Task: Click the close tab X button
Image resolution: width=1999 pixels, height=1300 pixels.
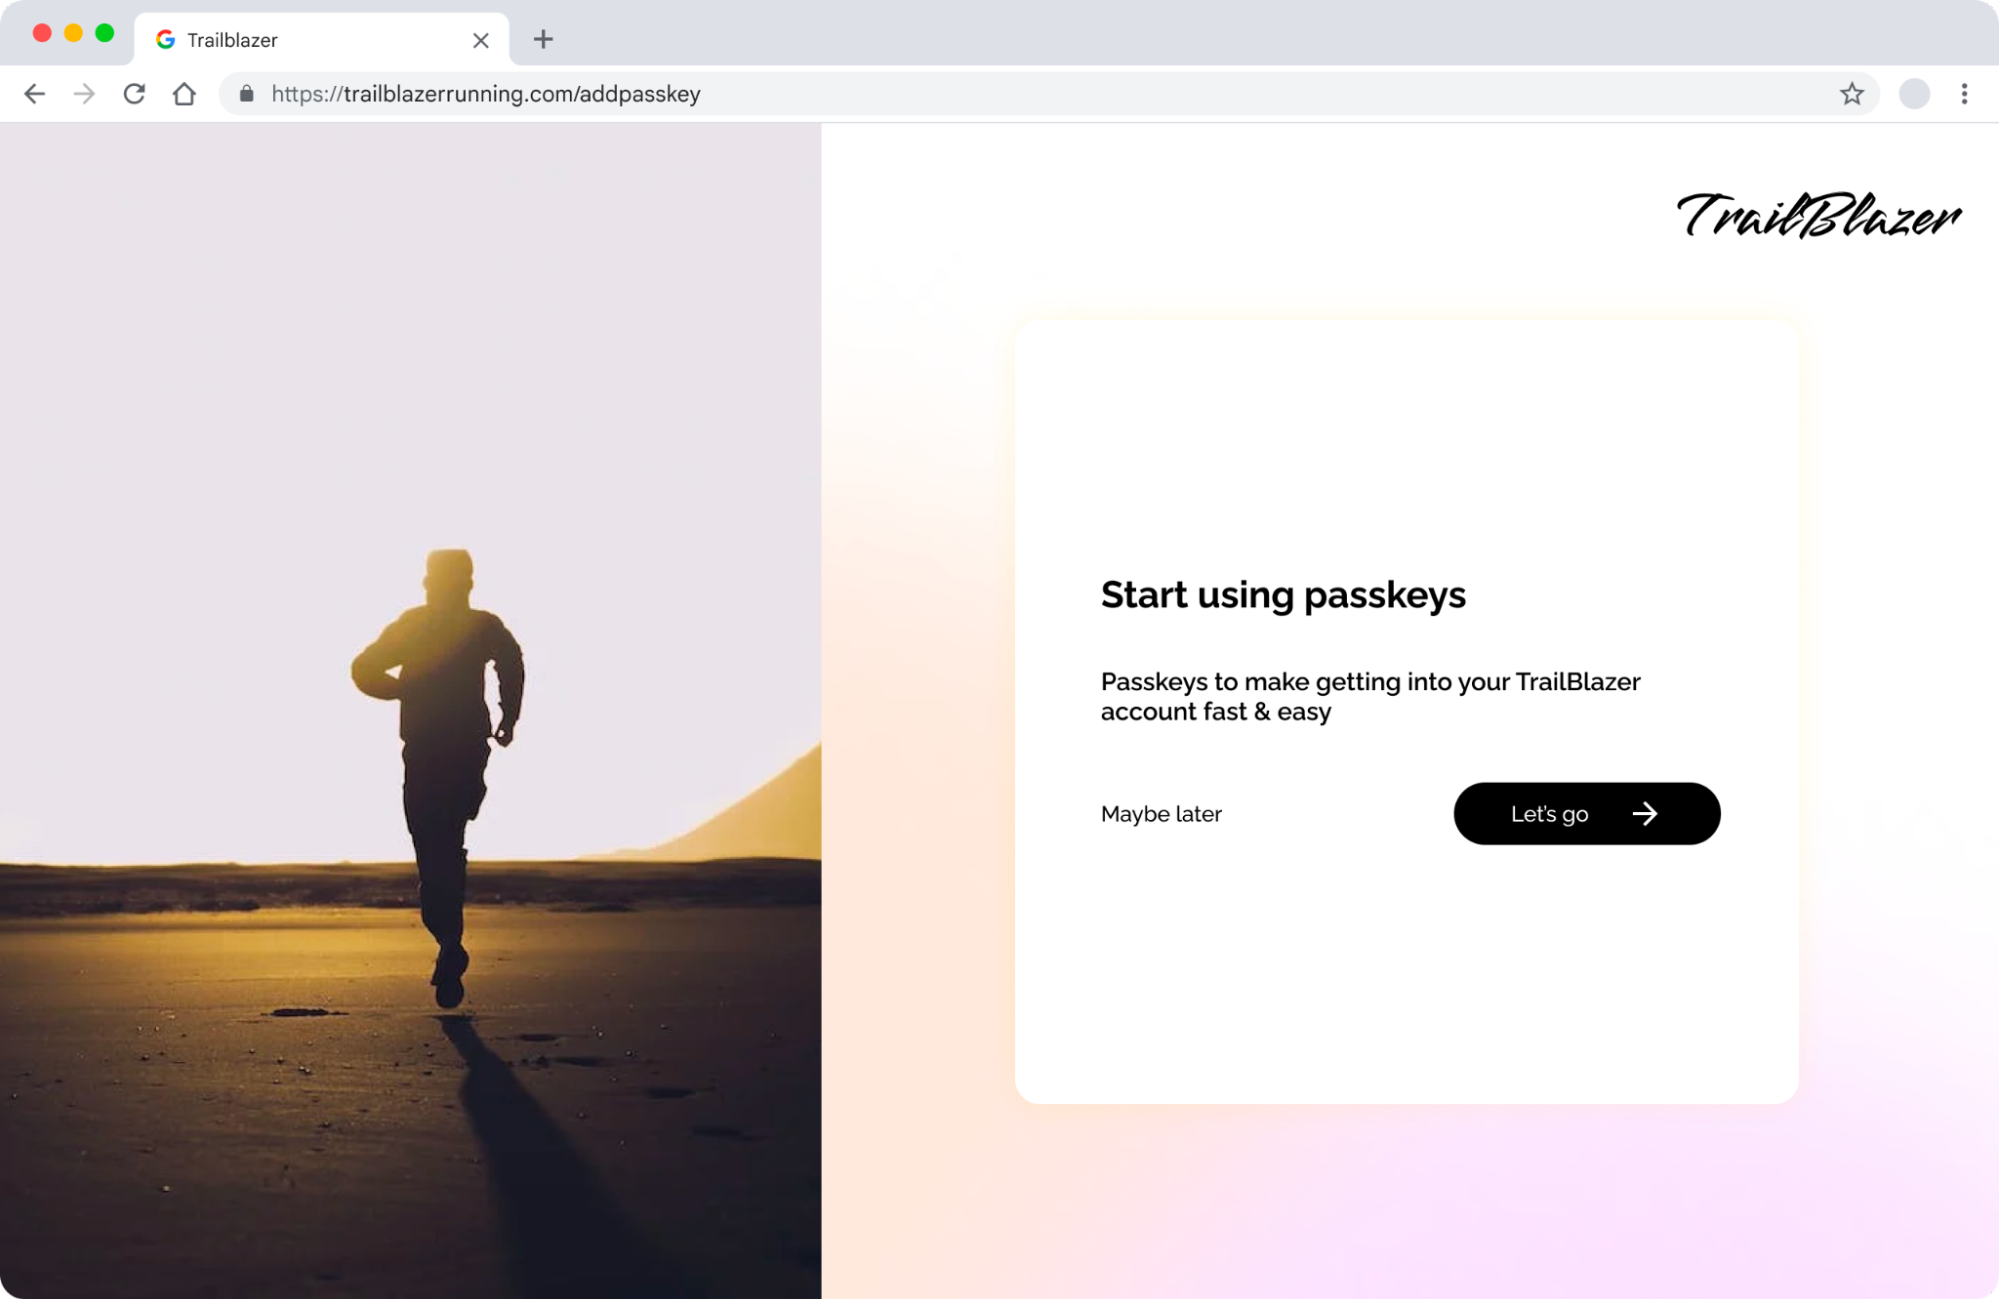Action: click(x=481, y=39)
